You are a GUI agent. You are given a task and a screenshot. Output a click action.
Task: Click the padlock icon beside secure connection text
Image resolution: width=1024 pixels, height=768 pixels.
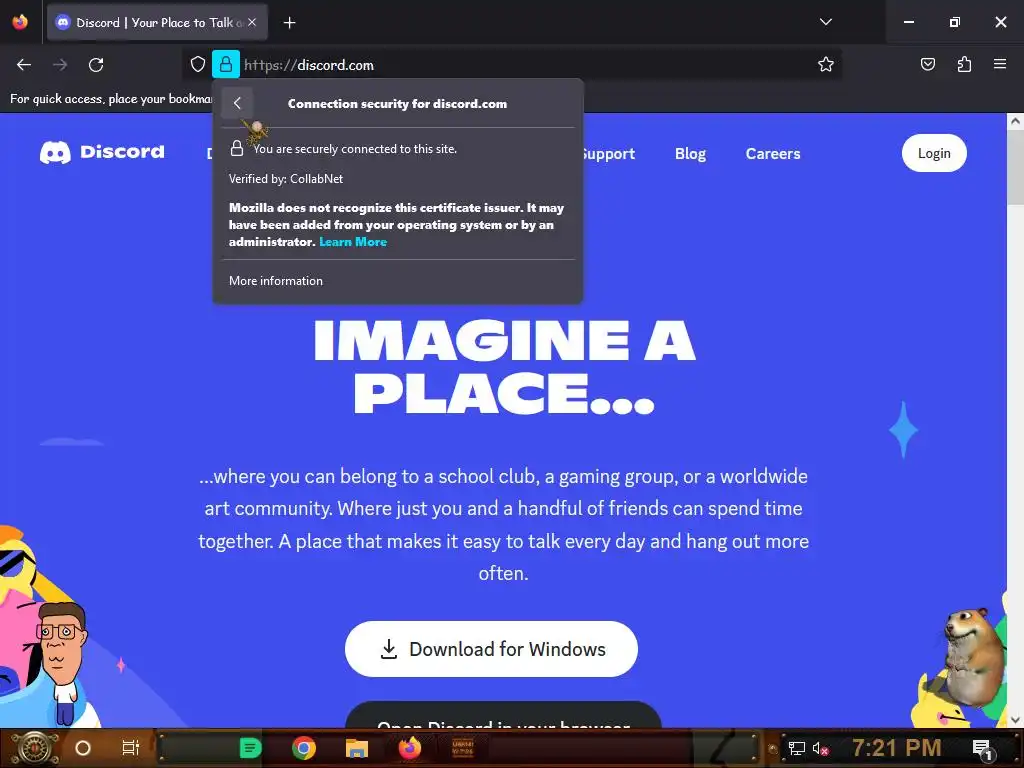pos(236,148)
